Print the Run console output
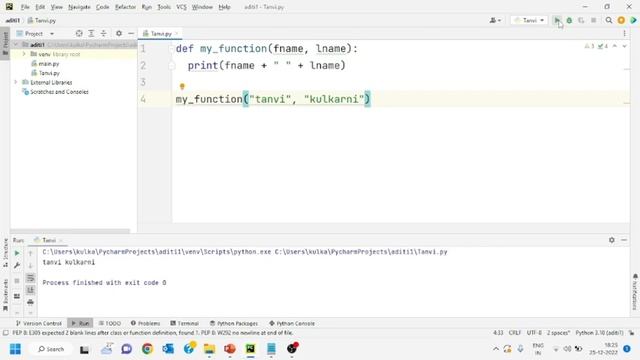 30,302
